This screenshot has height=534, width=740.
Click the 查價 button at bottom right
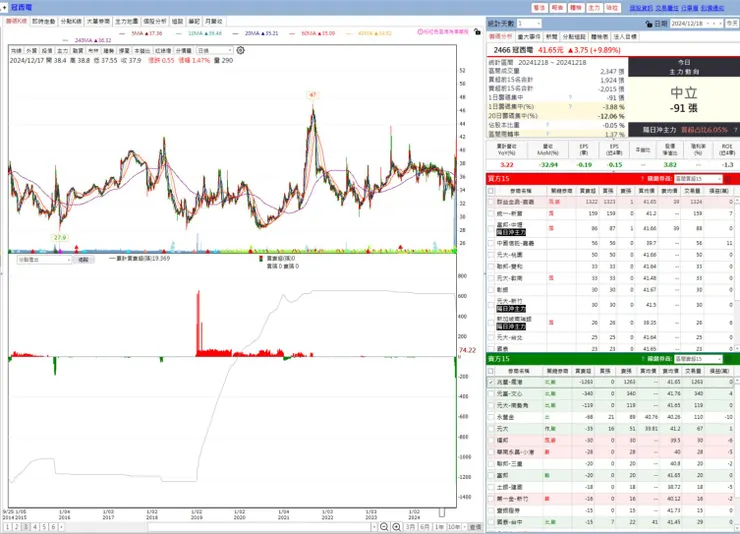click(476, 527)
